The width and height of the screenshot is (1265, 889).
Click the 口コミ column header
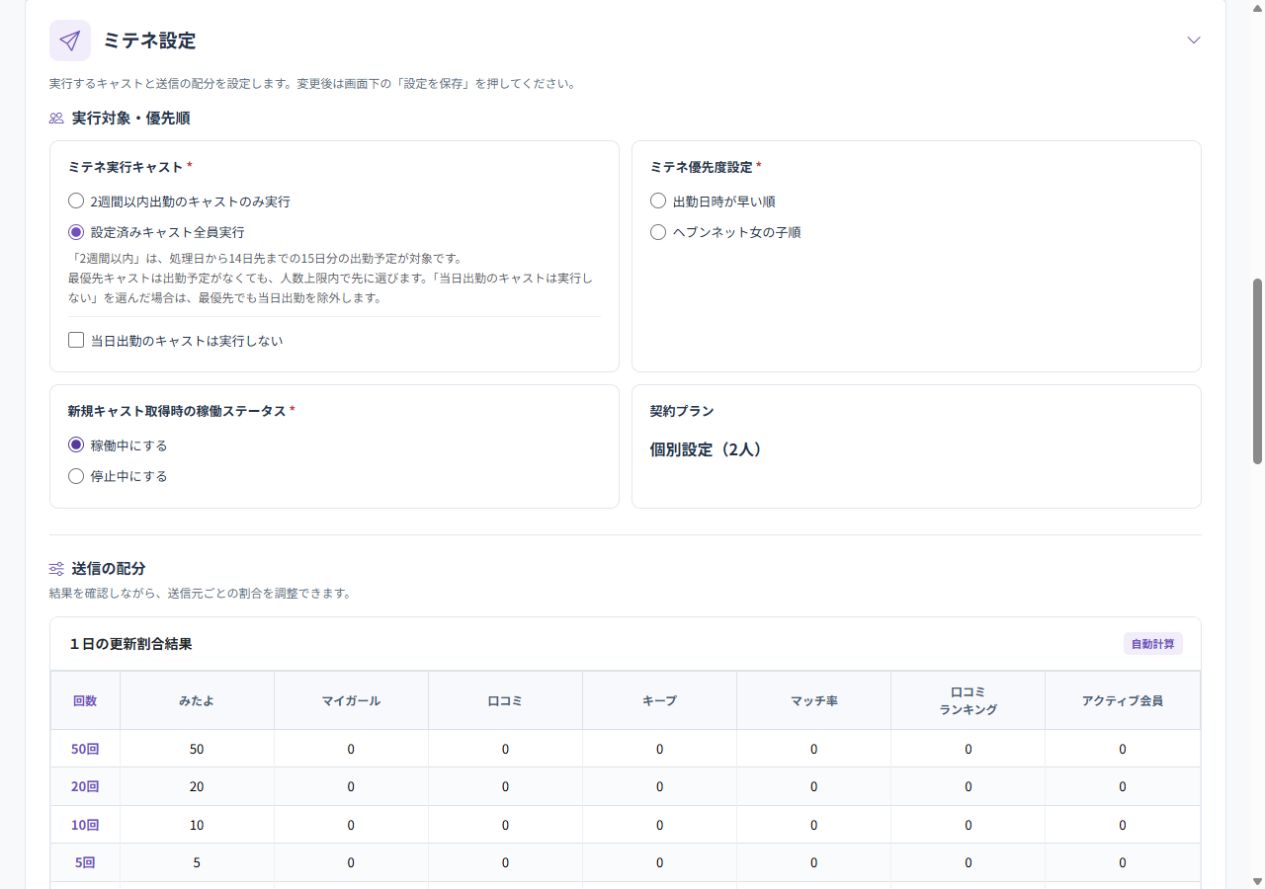click(505, 700)
